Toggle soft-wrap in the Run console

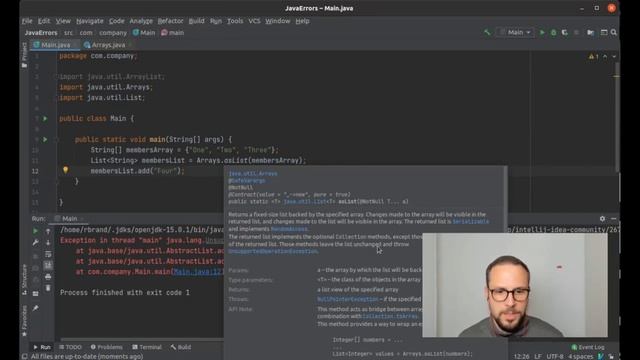point(48,254)
